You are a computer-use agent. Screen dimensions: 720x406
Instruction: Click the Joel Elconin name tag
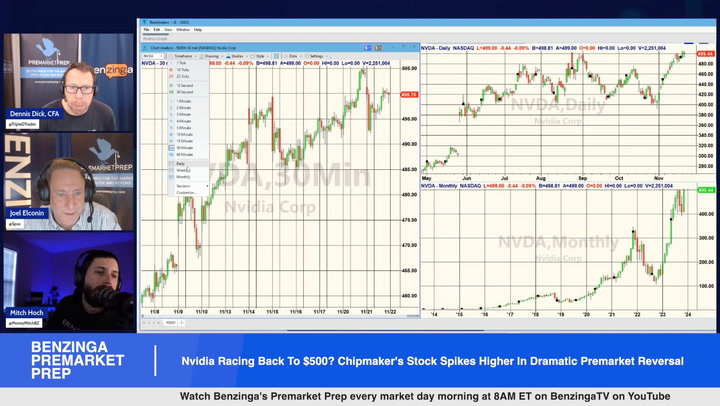(27, 213)
